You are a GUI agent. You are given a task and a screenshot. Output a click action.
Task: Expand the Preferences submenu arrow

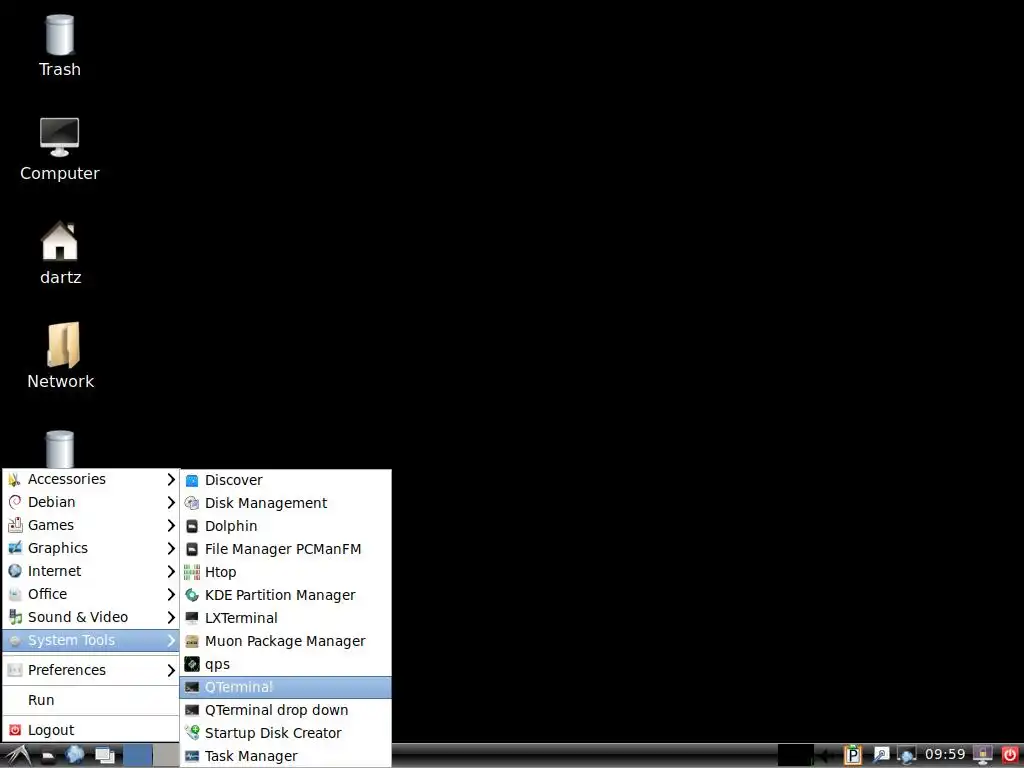pyautogui.click(x=171, y=670)
